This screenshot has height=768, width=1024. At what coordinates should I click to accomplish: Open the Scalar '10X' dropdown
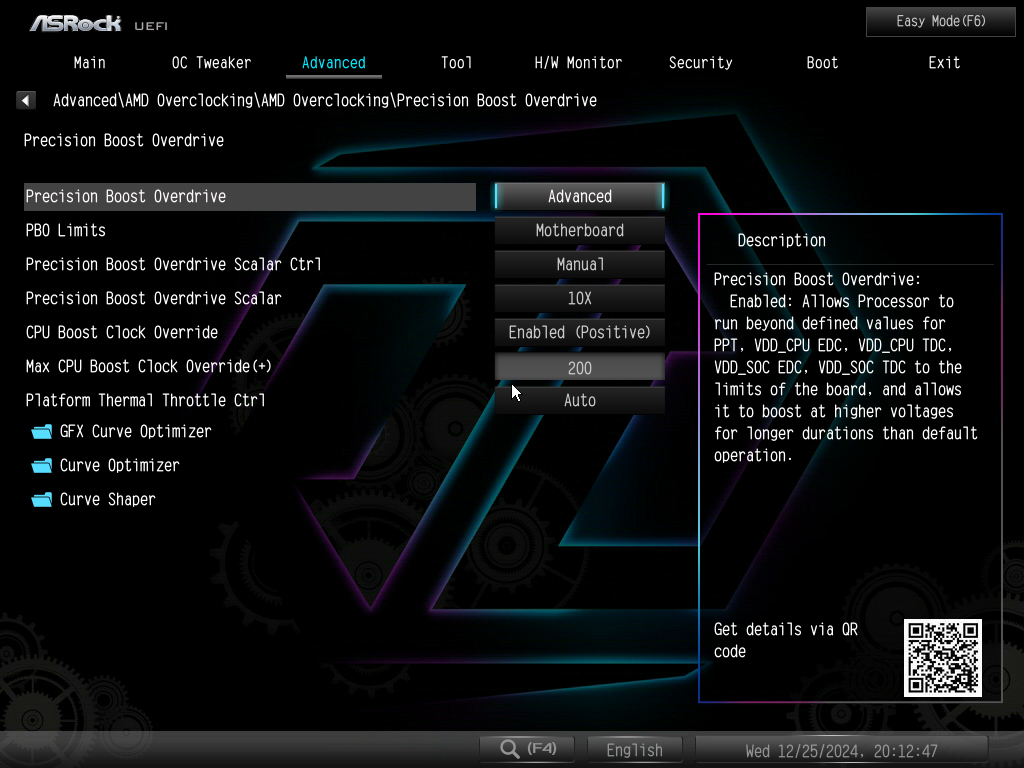point(580,298)
